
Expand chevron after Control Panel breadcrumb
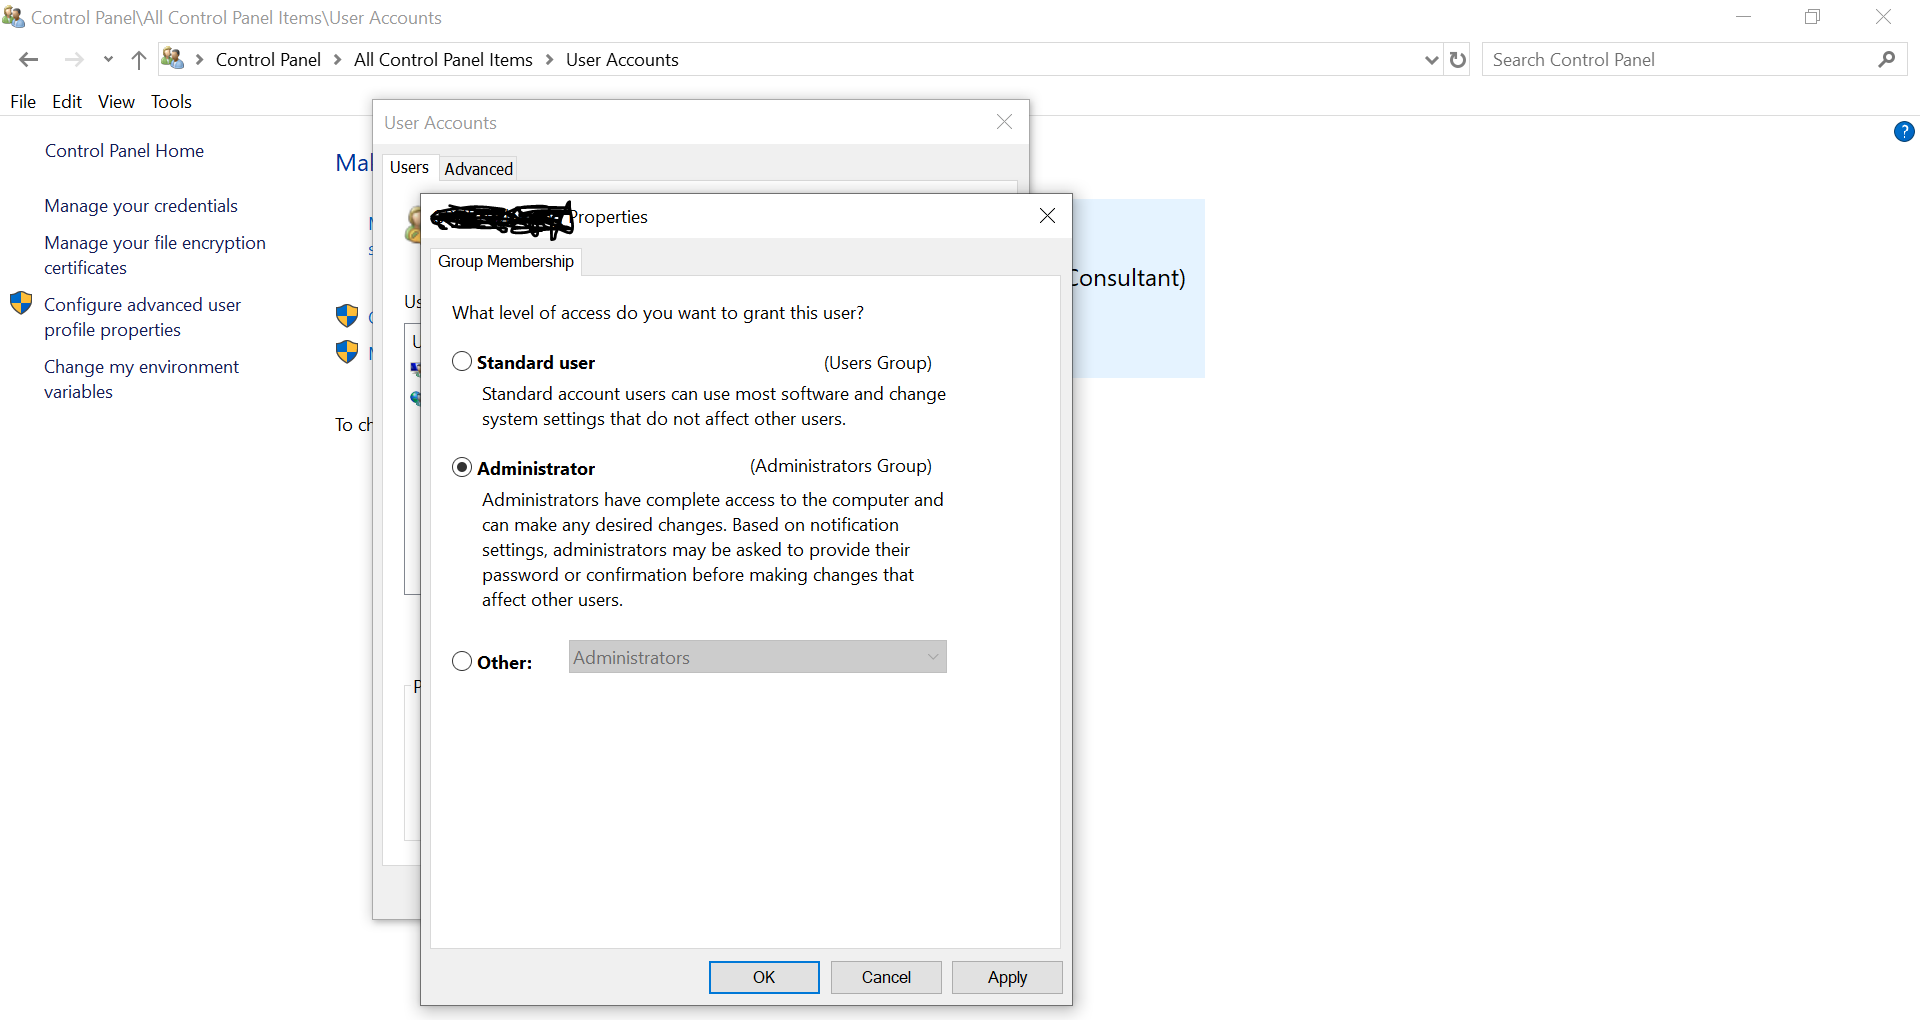click(x=337, y=60)
